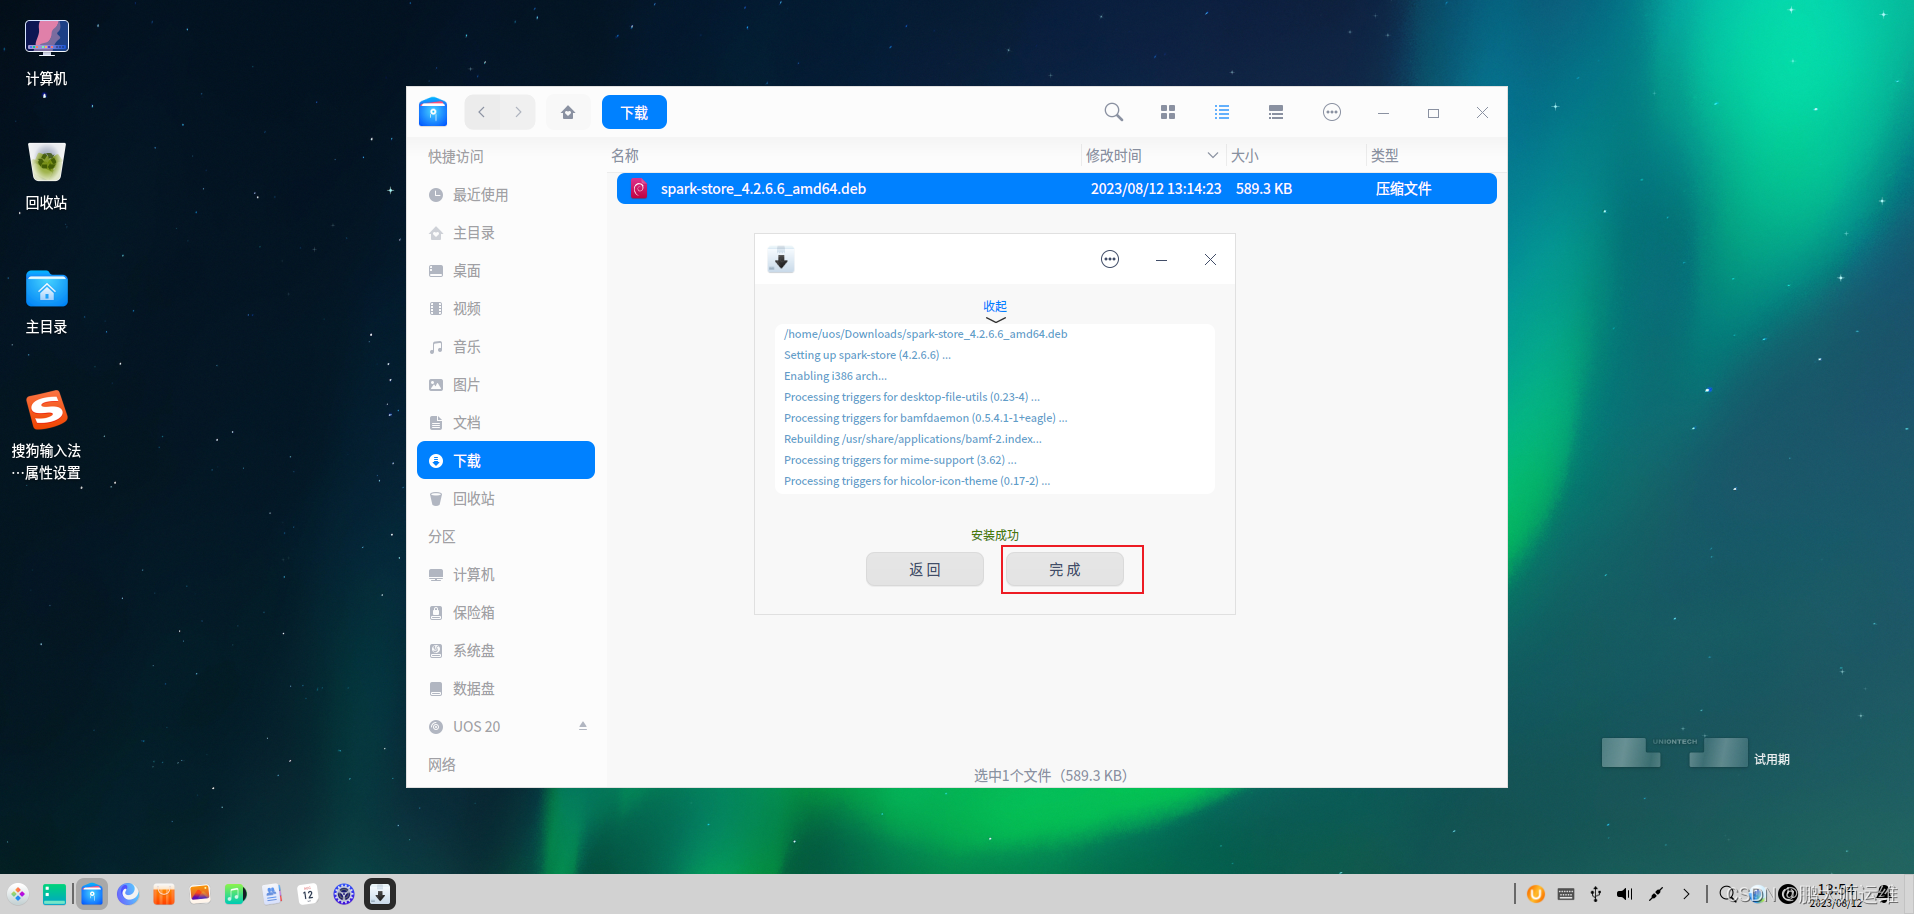Click the 下载 breadcrumb in the address bar
This screenshot has height=914, width=1914.
click(634, 112)
